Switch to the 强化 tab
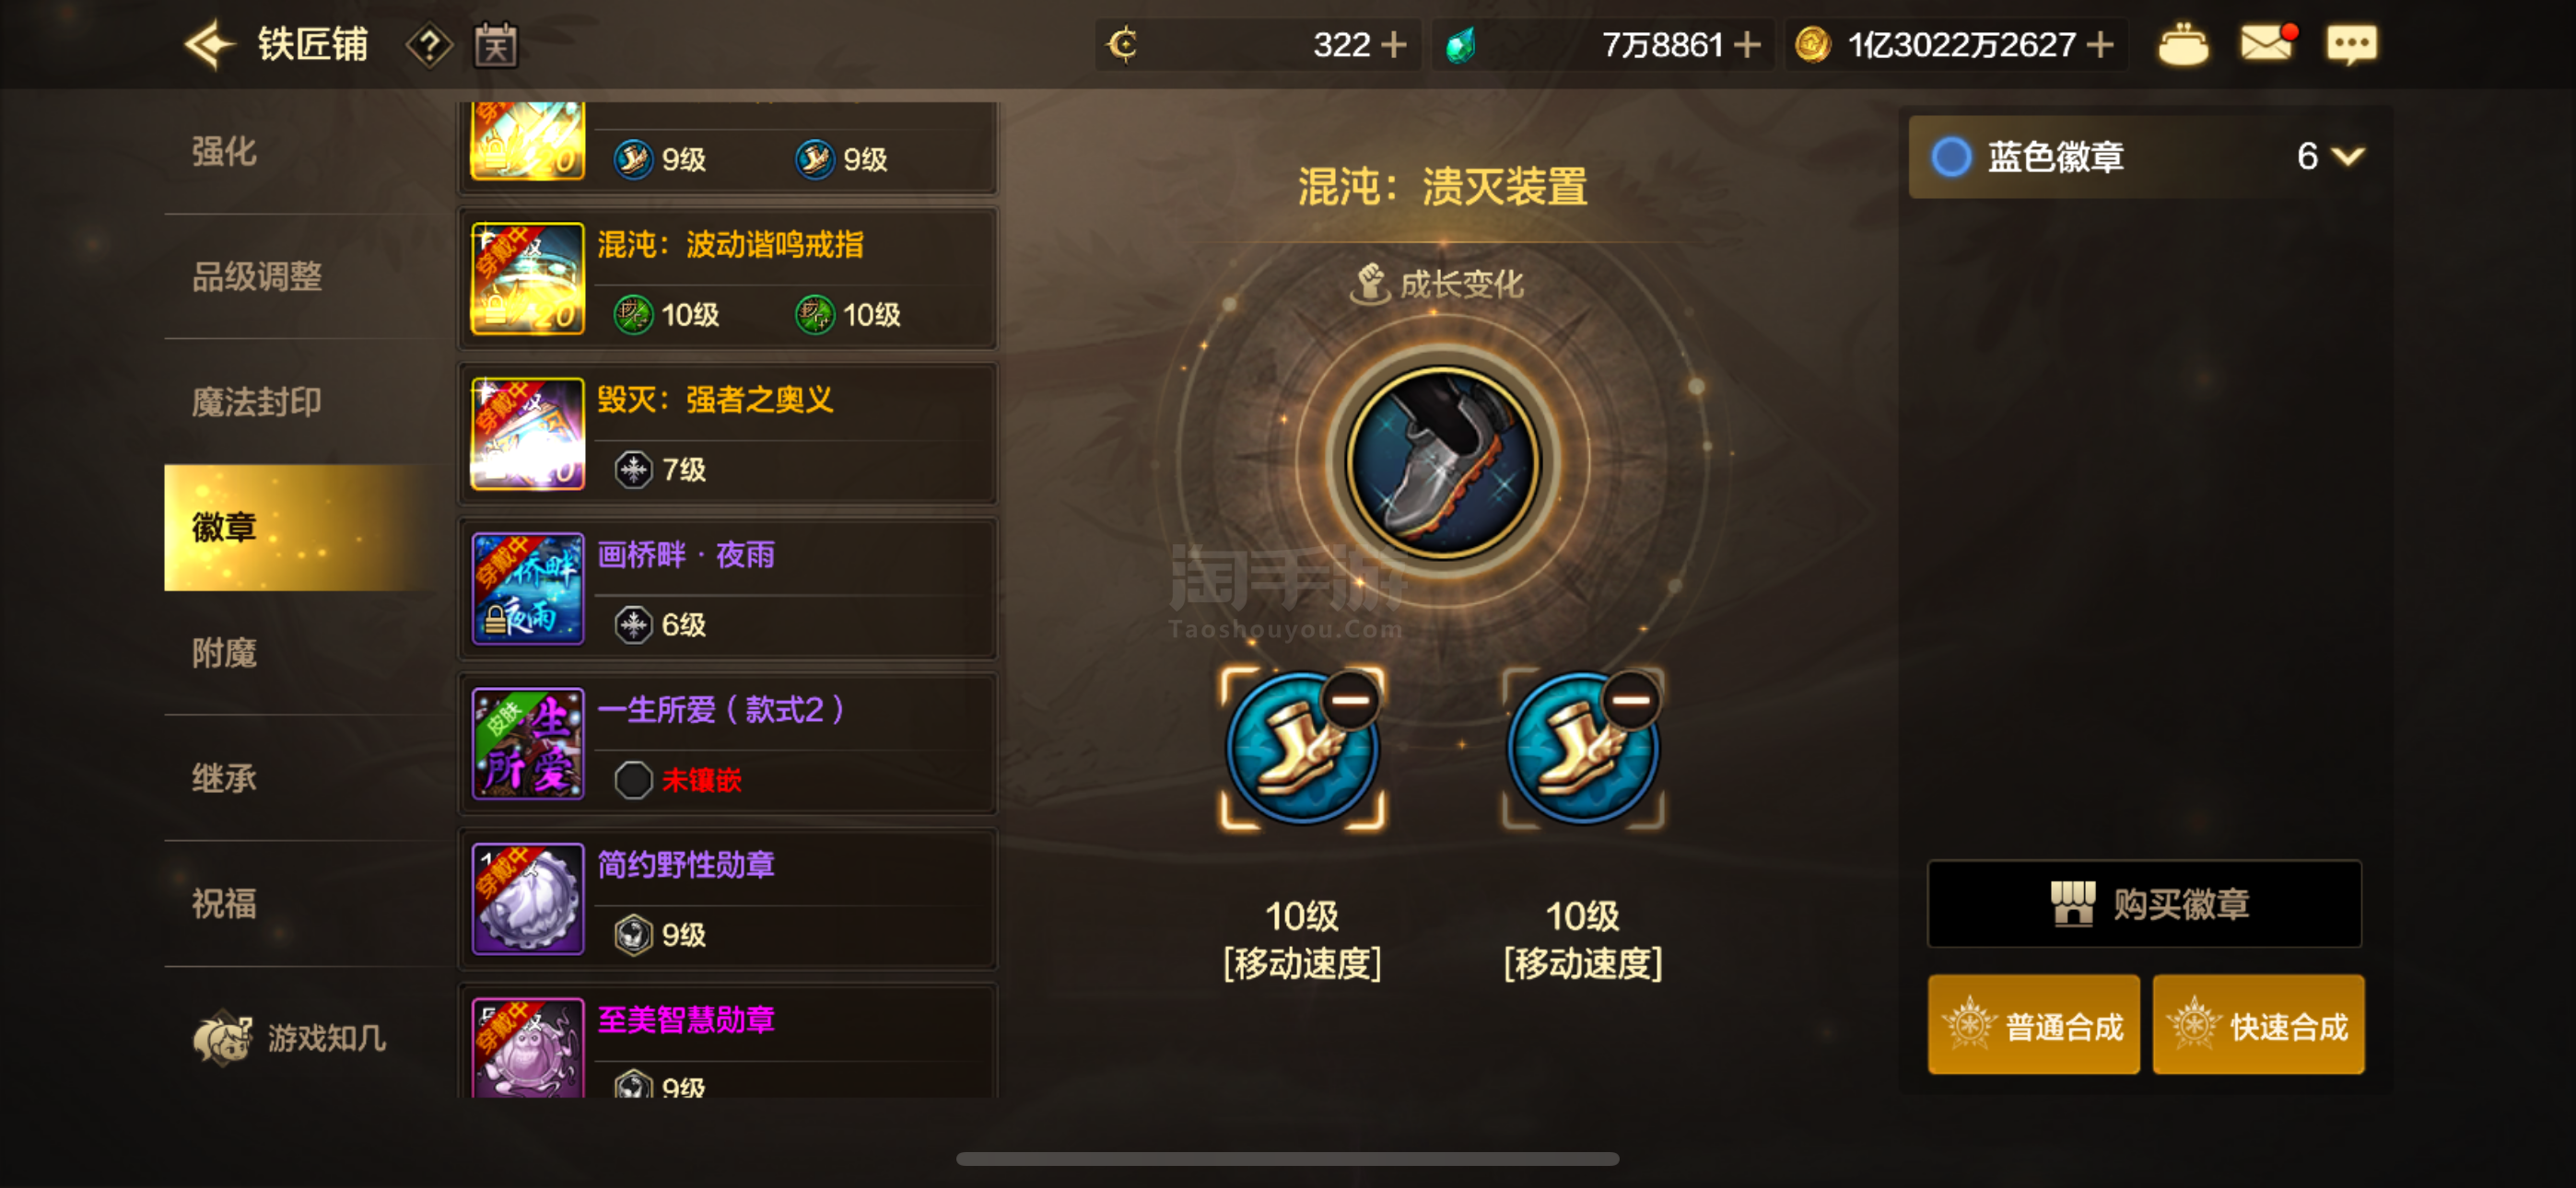The image size is (2576, 1188). 225,152
